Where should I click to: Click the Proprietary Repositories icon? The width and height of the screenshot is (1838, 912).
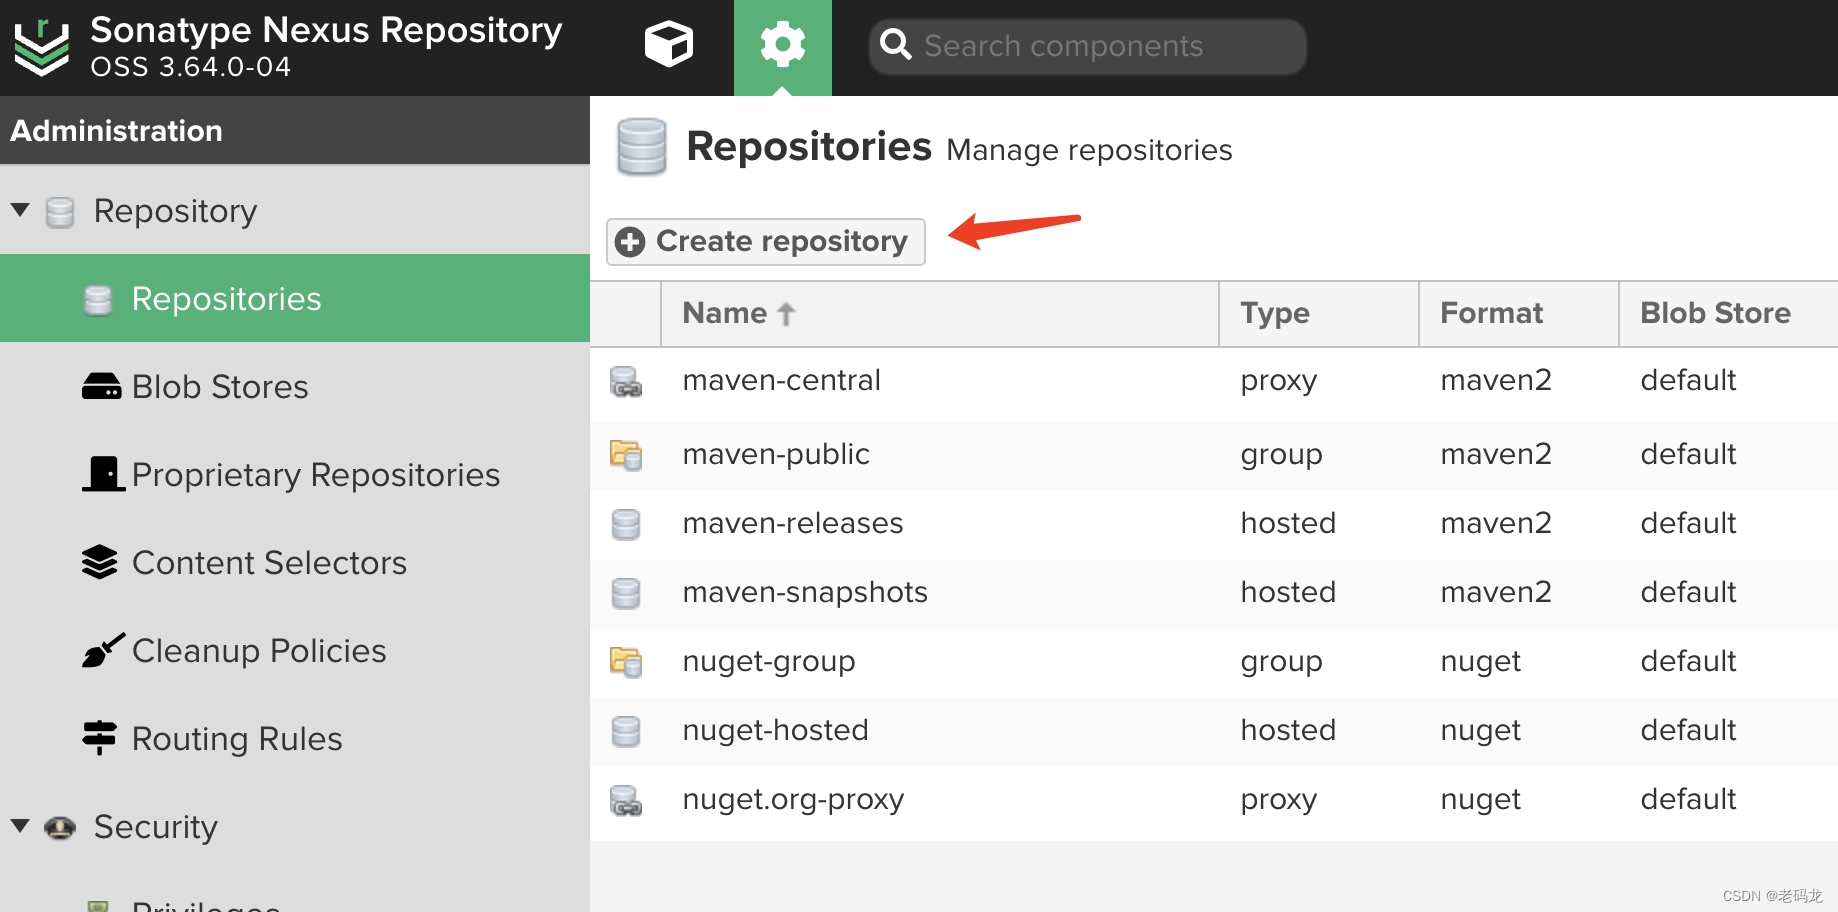102,474
